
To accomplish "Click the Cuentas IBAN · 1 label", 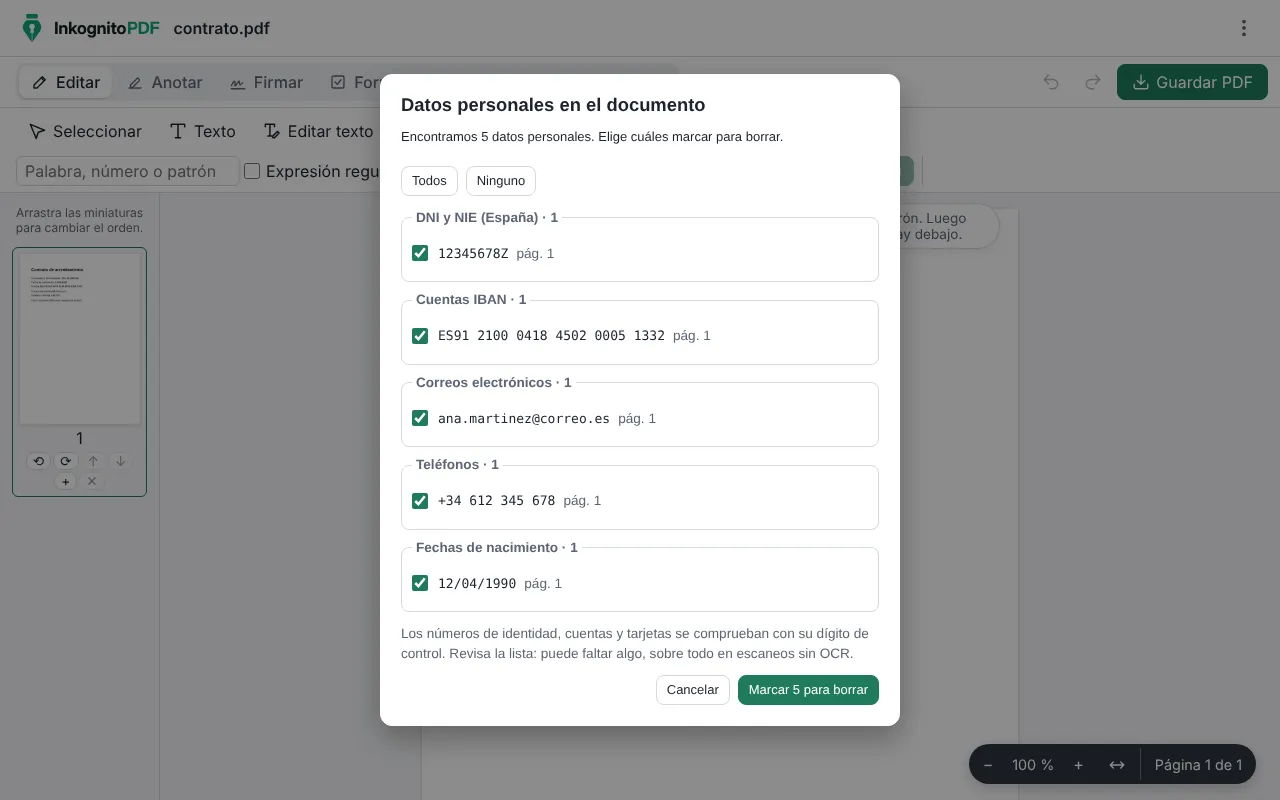I will tap(471, 299).
